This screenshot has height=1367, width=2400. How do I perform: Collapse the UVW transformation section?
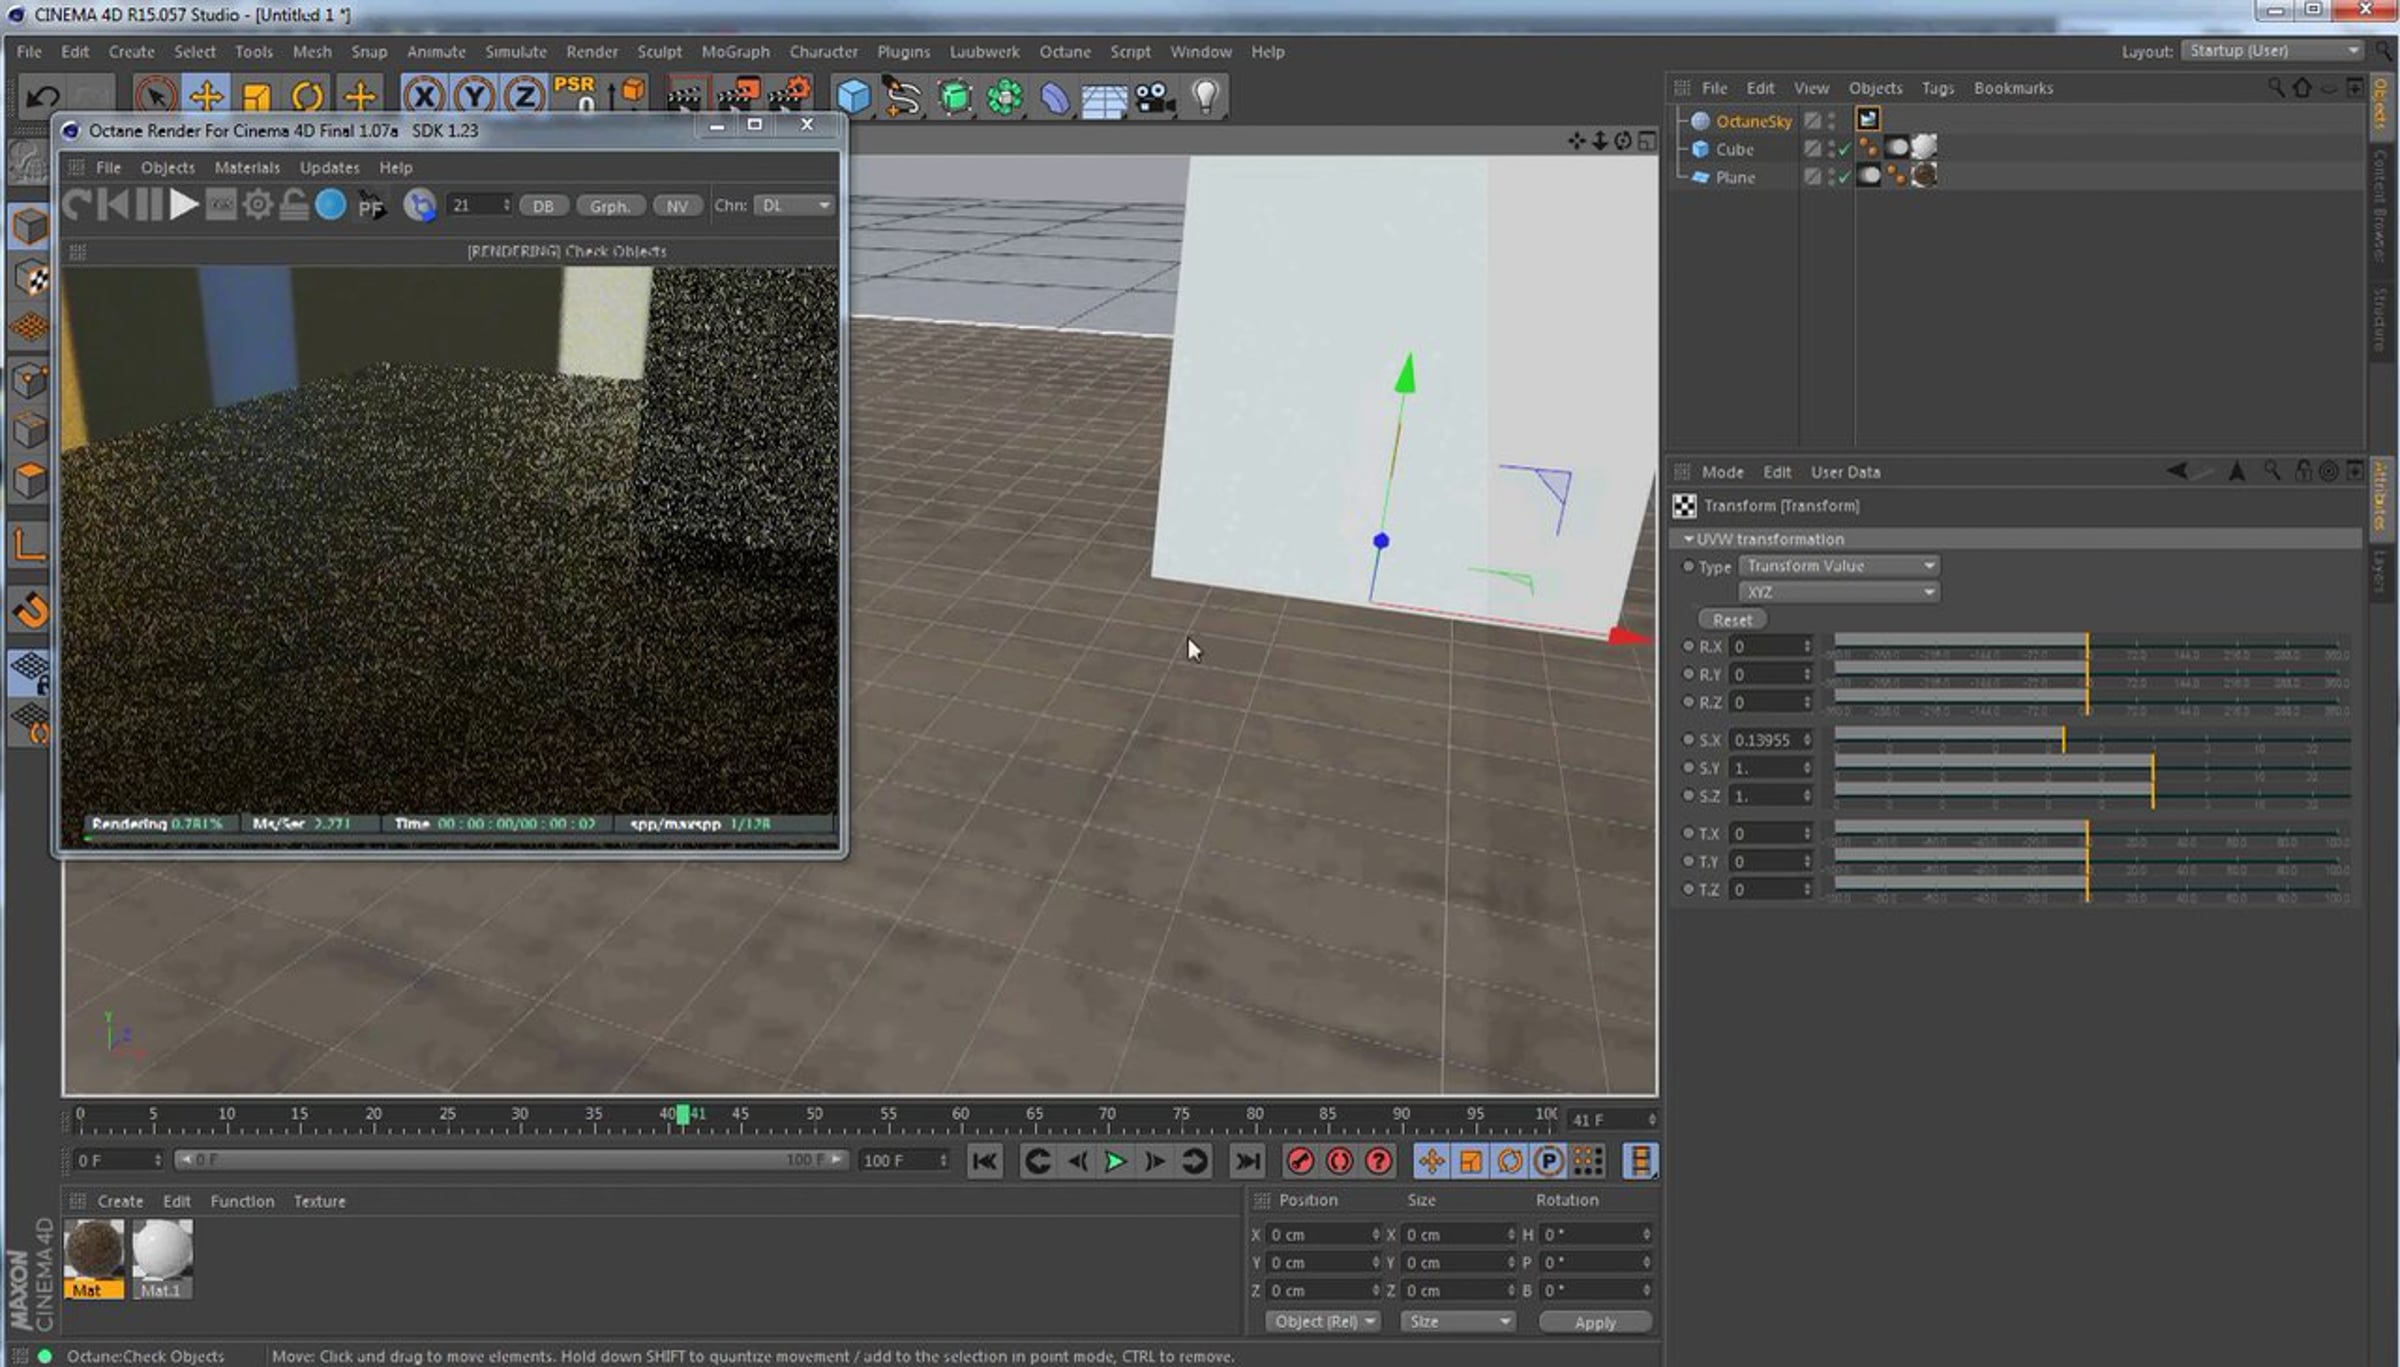pos(1689,539)
